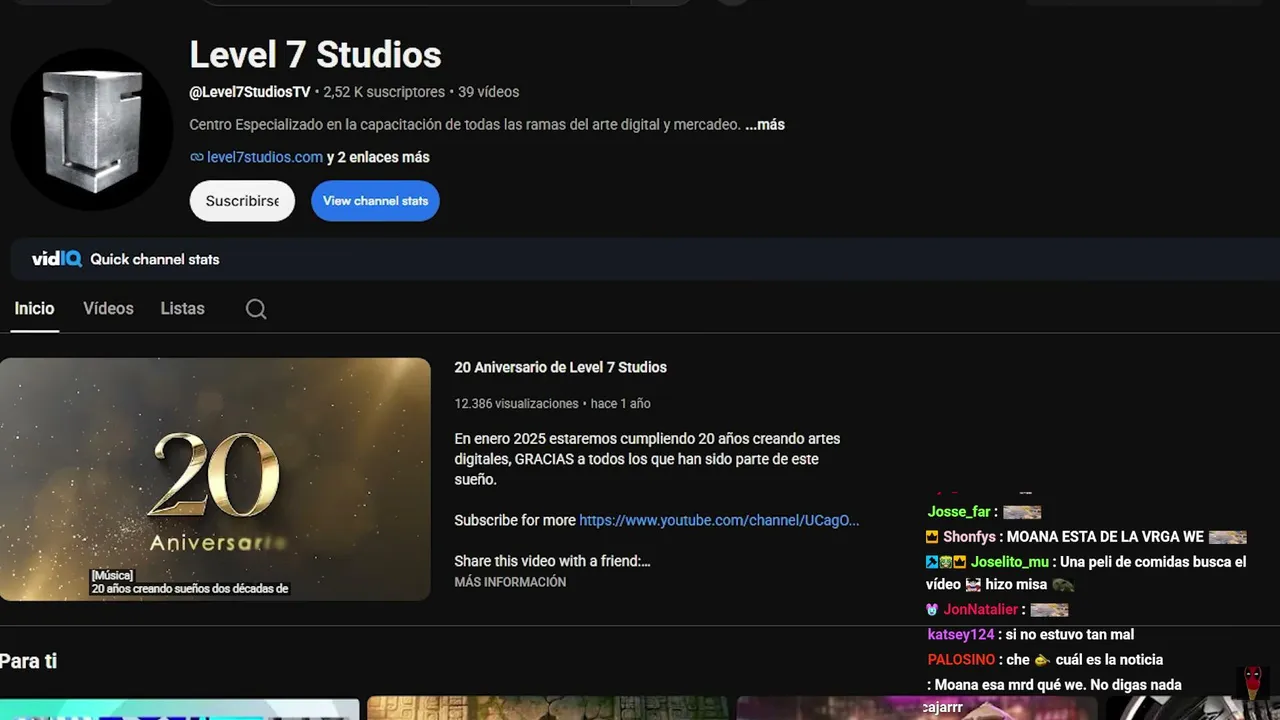Open the 'y 2 enlaces más' links
1280x720 pixels.
[378, 157]
